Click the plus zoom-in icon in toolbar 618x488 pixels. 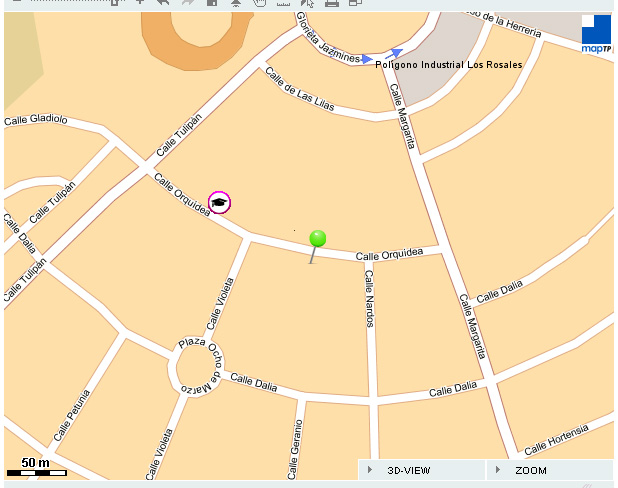(140, 3)
